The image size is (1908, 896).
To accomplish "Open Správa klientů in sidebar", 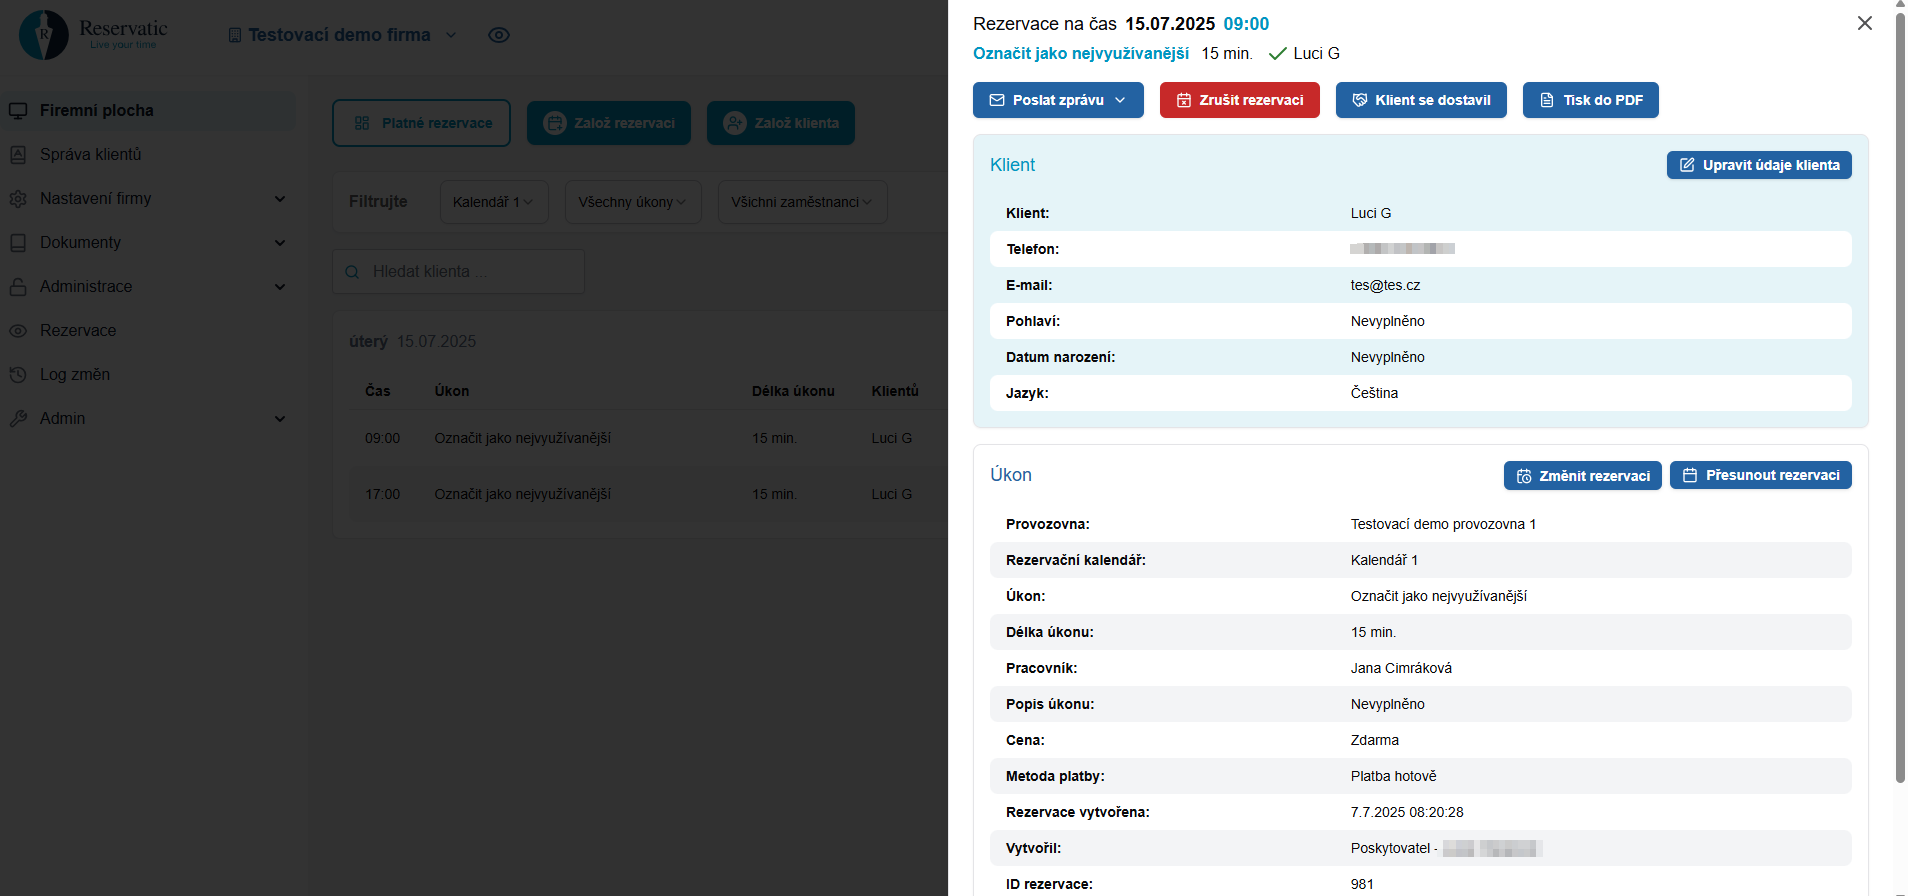I will tap(90, 154).
